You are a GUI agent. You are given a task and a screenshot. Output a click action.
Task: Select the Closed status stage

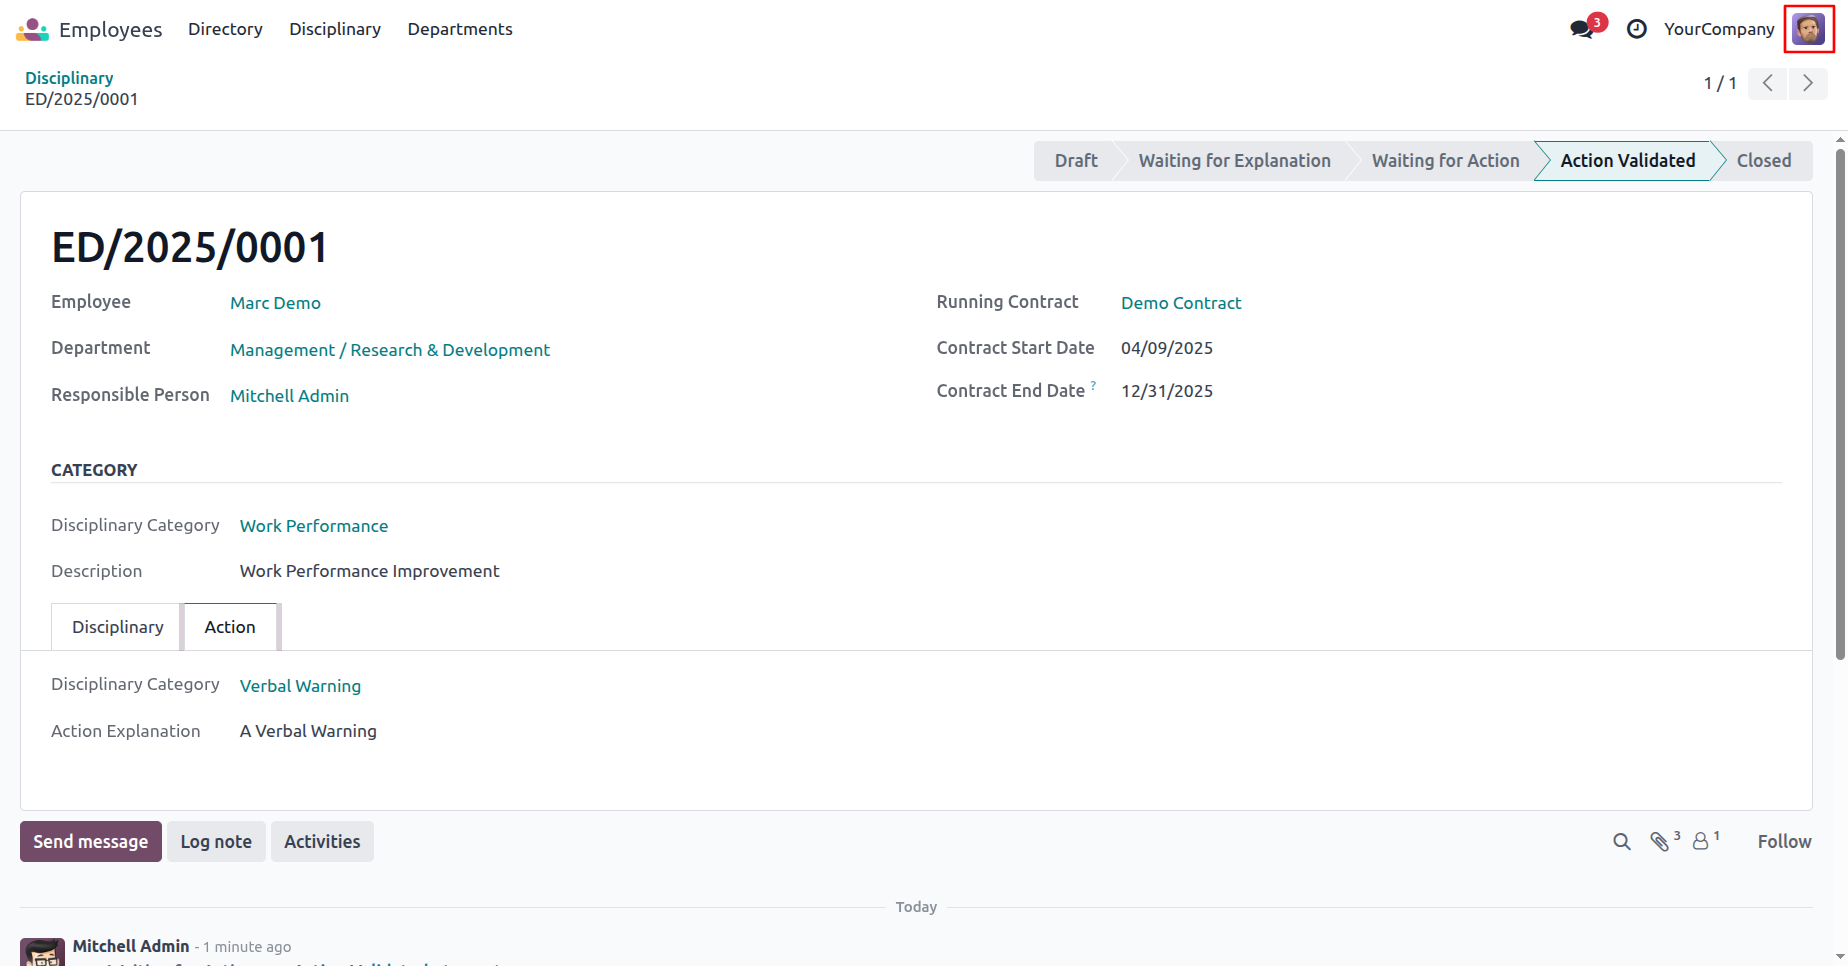point(1763,161)
